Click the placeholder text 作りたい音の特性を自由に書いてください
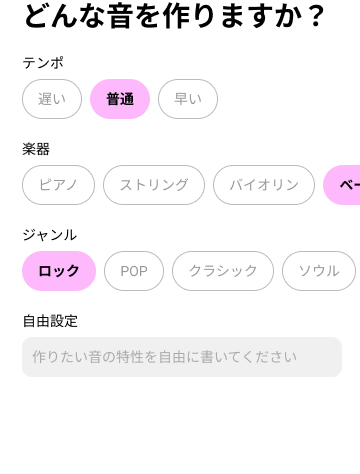 pos(164,357)
